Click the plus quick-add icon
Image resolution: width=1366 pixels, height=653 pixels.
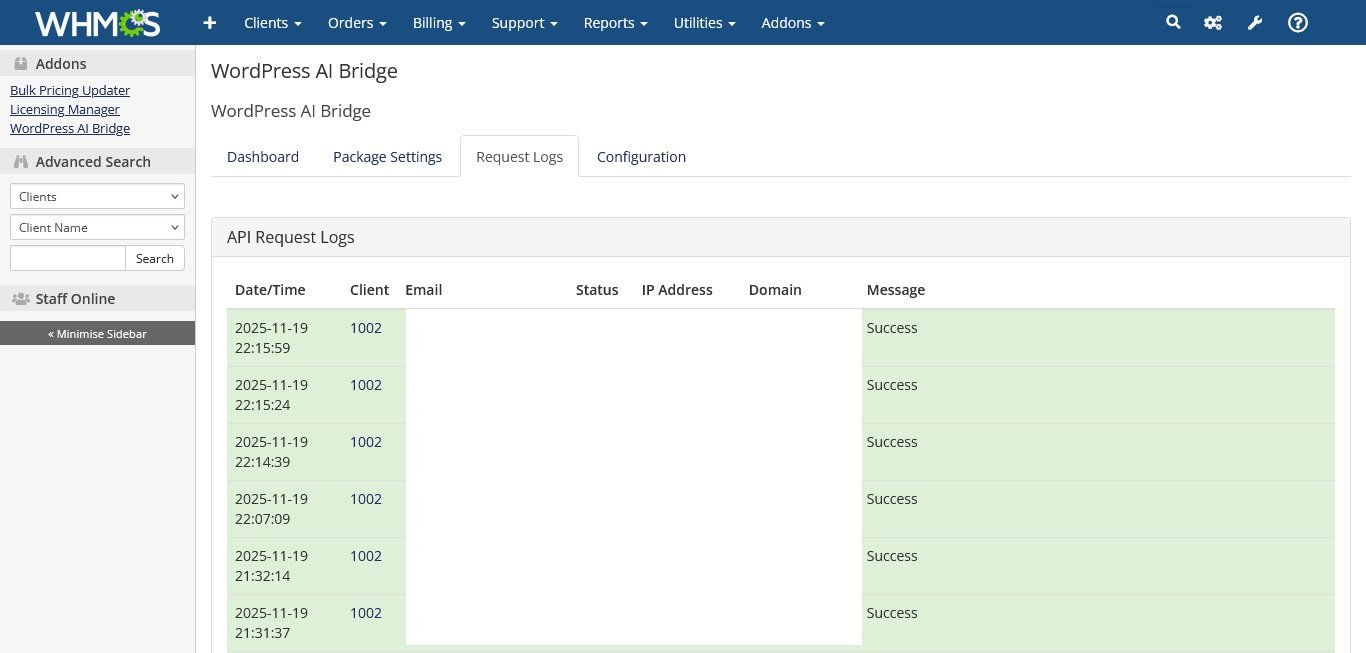(x=209, y=22)
